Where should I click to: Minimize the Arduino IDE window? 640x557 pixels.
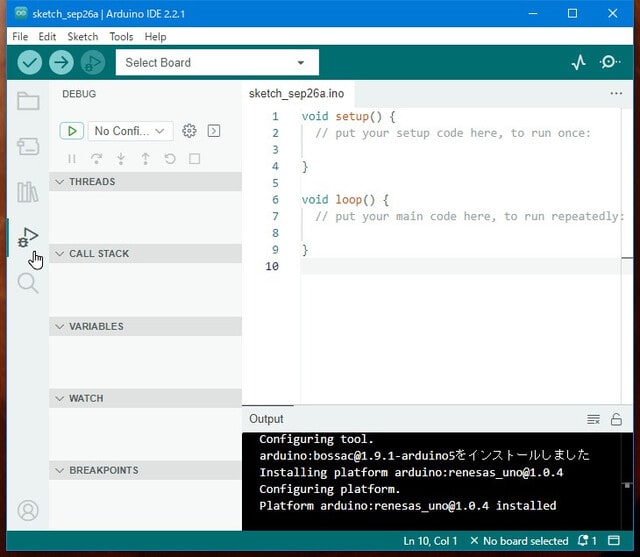pos(533,13)
